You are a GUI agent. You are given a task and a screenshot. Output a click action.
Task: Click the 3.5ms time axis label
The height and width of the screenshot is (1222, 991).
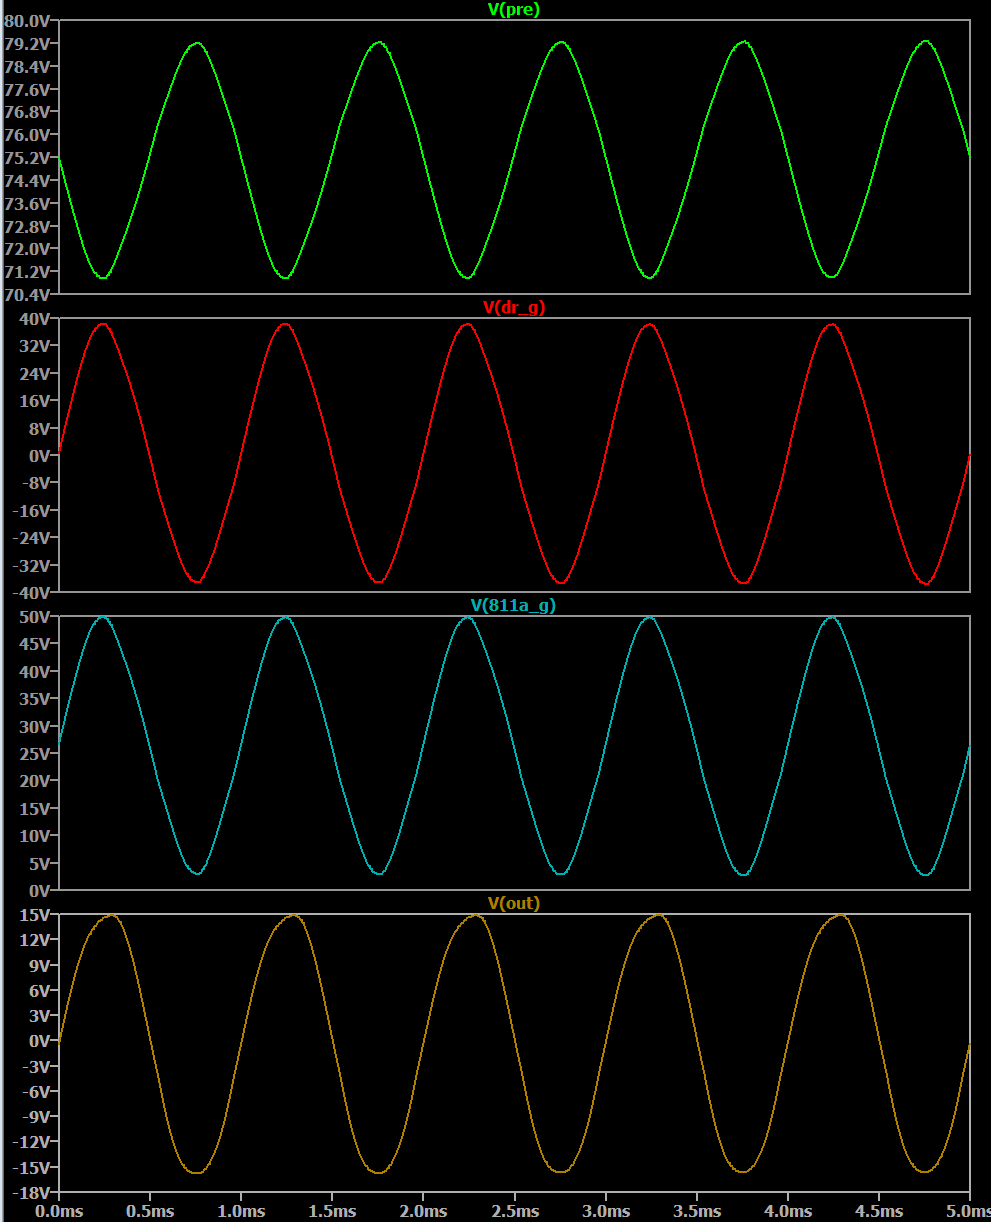[x=697, y=1211]
